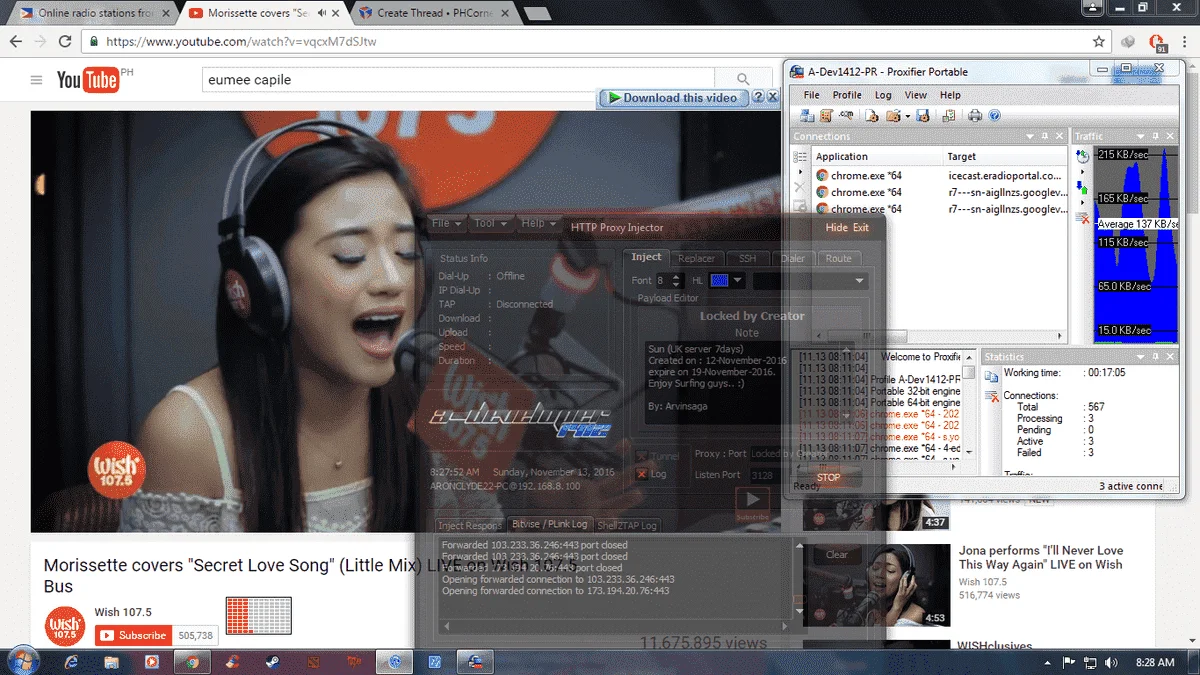Screen dimensions: 1200x675
Task: Click Save Profile floppy icon in Proxifier
Action: point(923,116)
